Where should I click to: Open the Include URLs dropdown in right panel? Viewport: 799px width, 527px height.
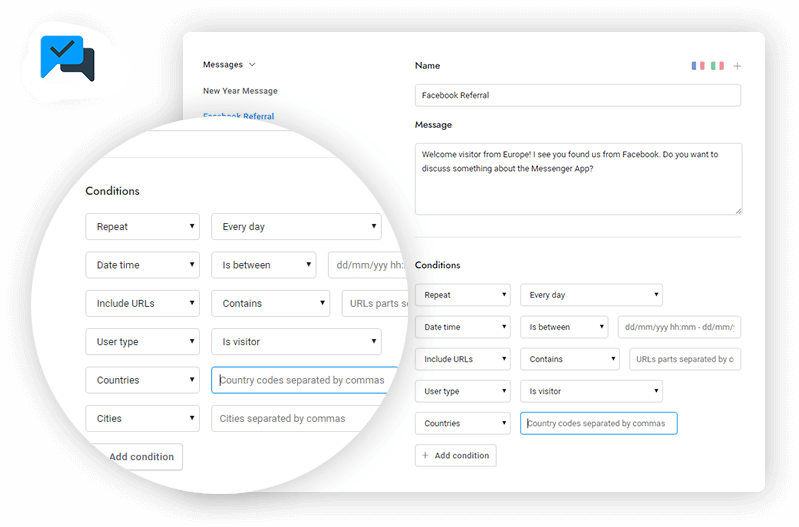point(462,359)
